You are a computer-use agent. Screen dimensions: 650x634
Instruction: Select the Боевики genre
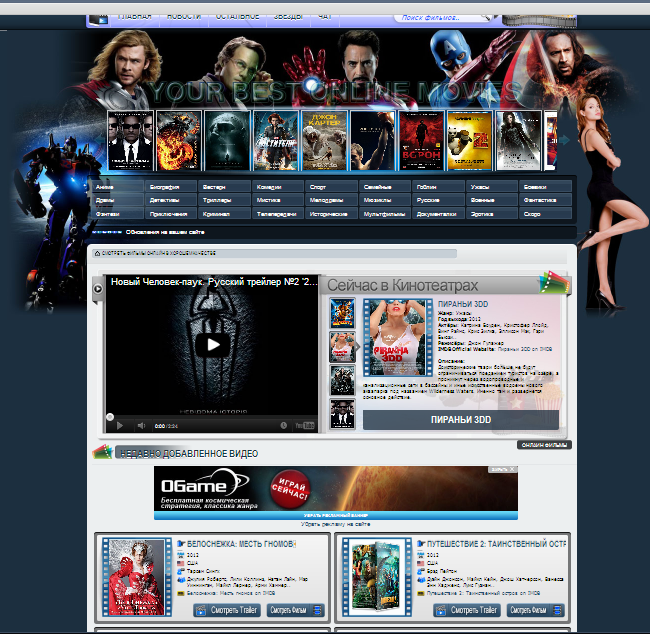point(545,187)
